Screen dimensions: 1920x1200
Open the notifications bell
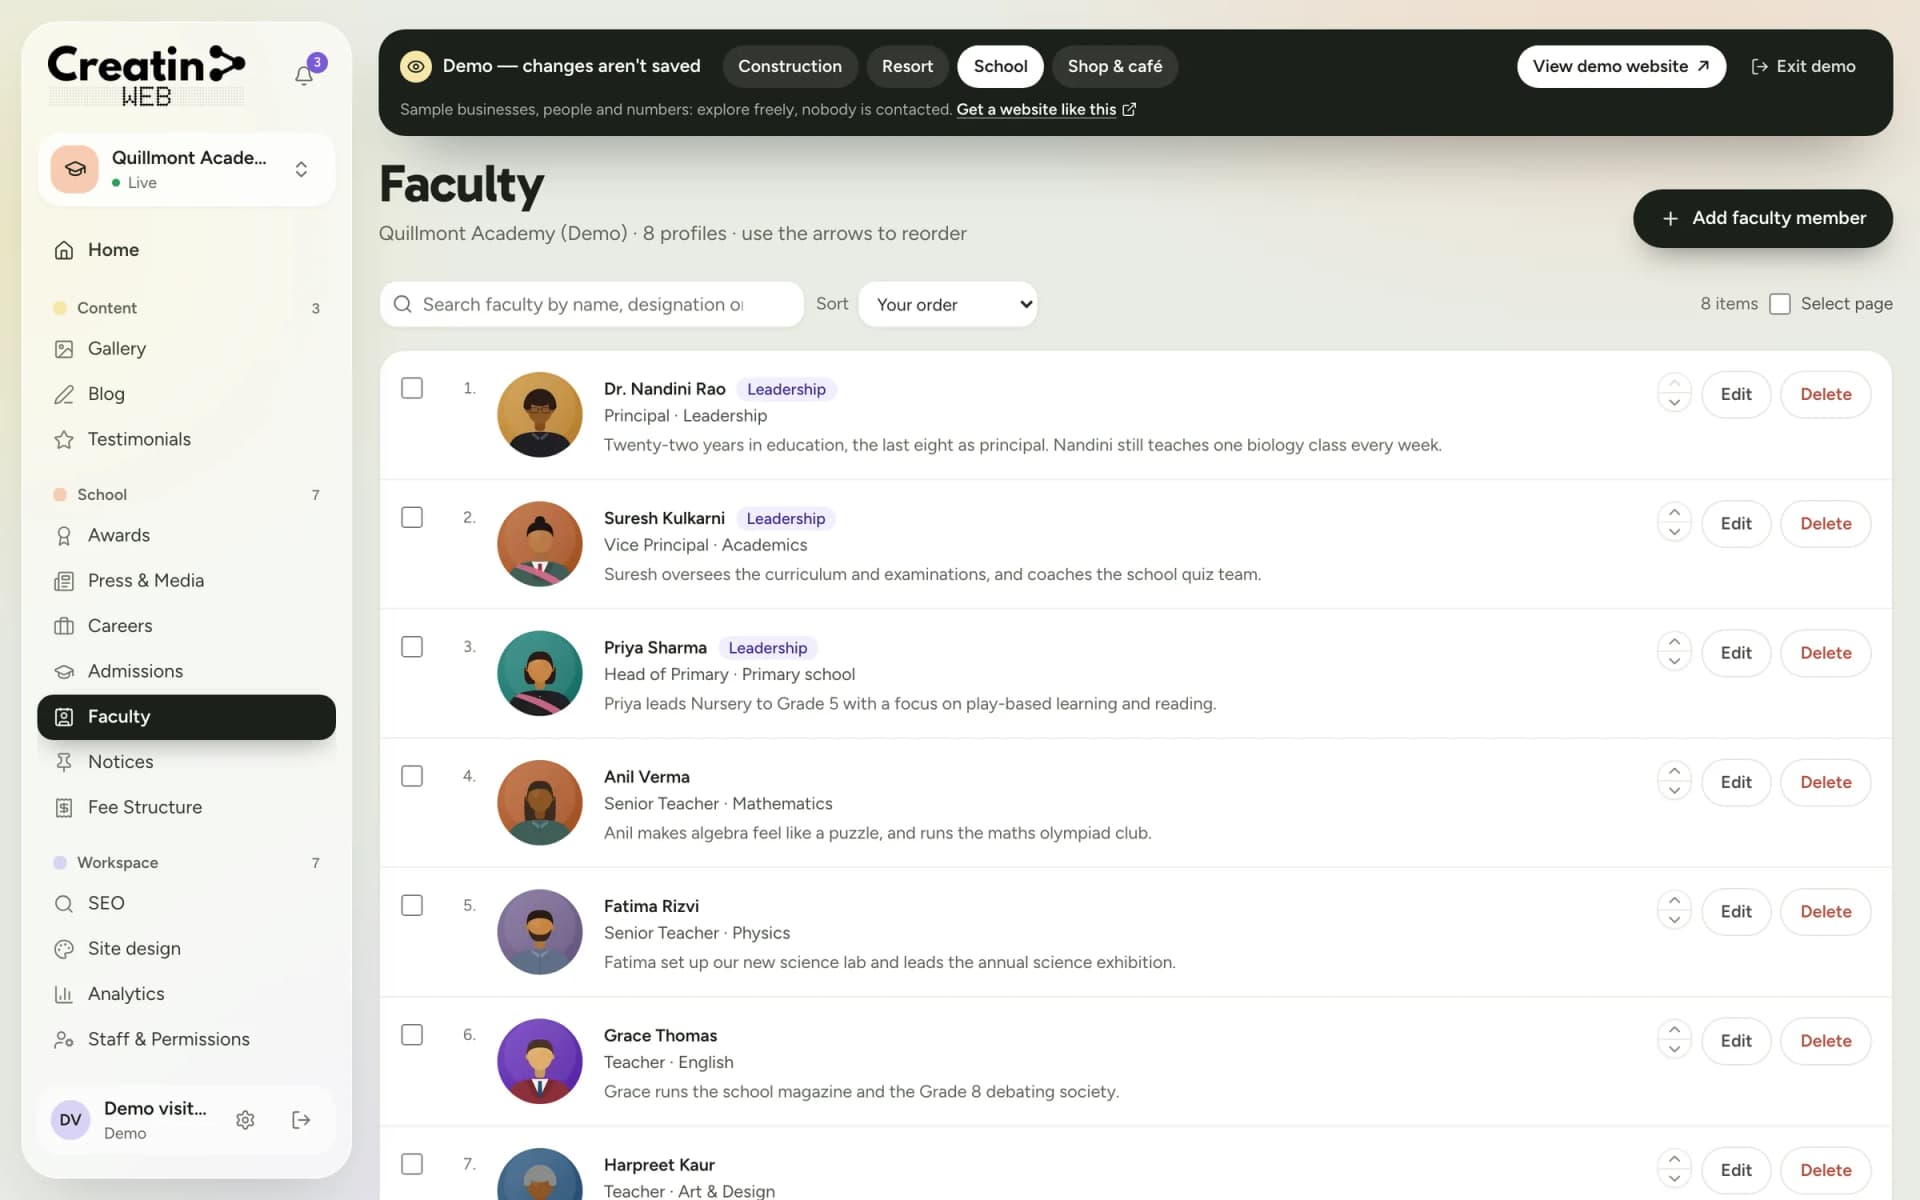pos(304,75)
